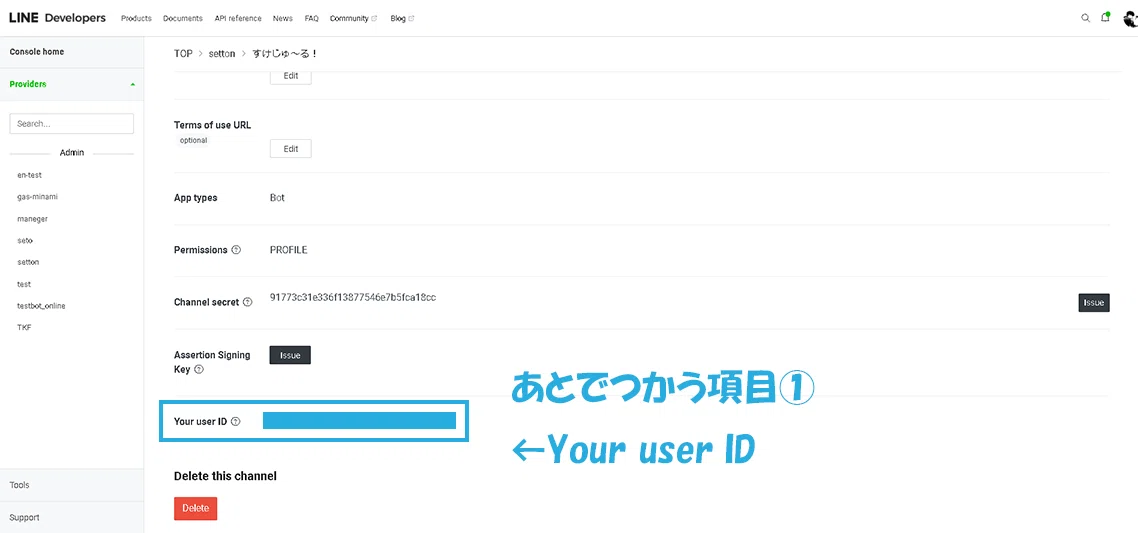
Task: Click the Providers sidebar heading
Action: 28,84
